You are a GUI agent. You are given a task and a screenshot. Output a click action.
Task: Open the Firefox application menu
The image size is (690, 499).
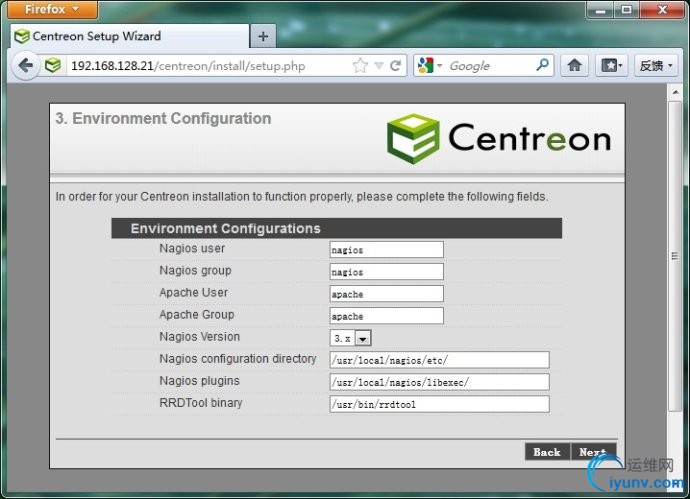click(x=52, y=9)
